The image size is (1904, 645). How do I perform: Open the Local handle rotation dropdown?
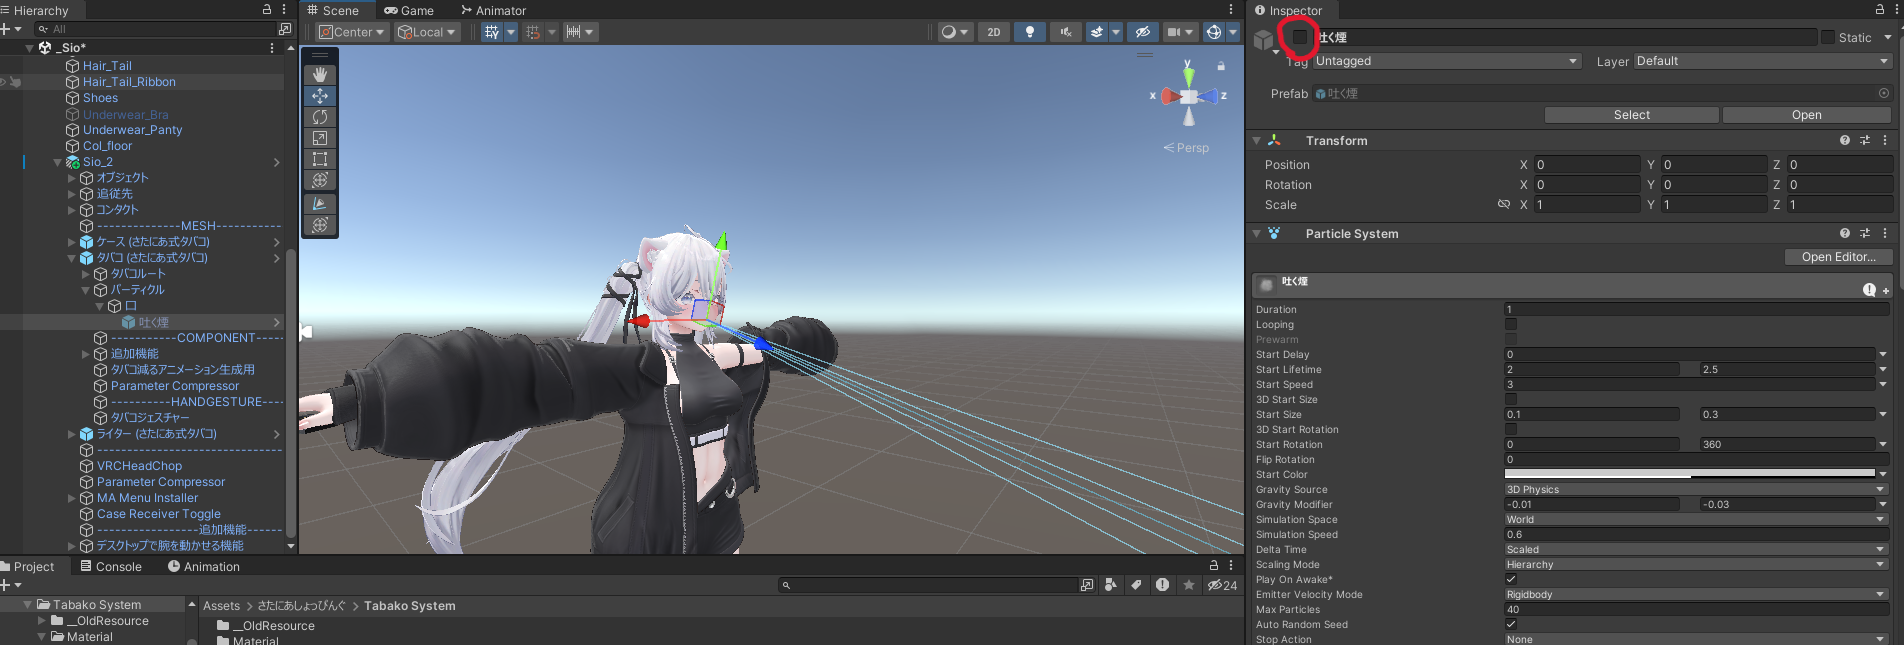pyautogui.click(x=426, y=32)
